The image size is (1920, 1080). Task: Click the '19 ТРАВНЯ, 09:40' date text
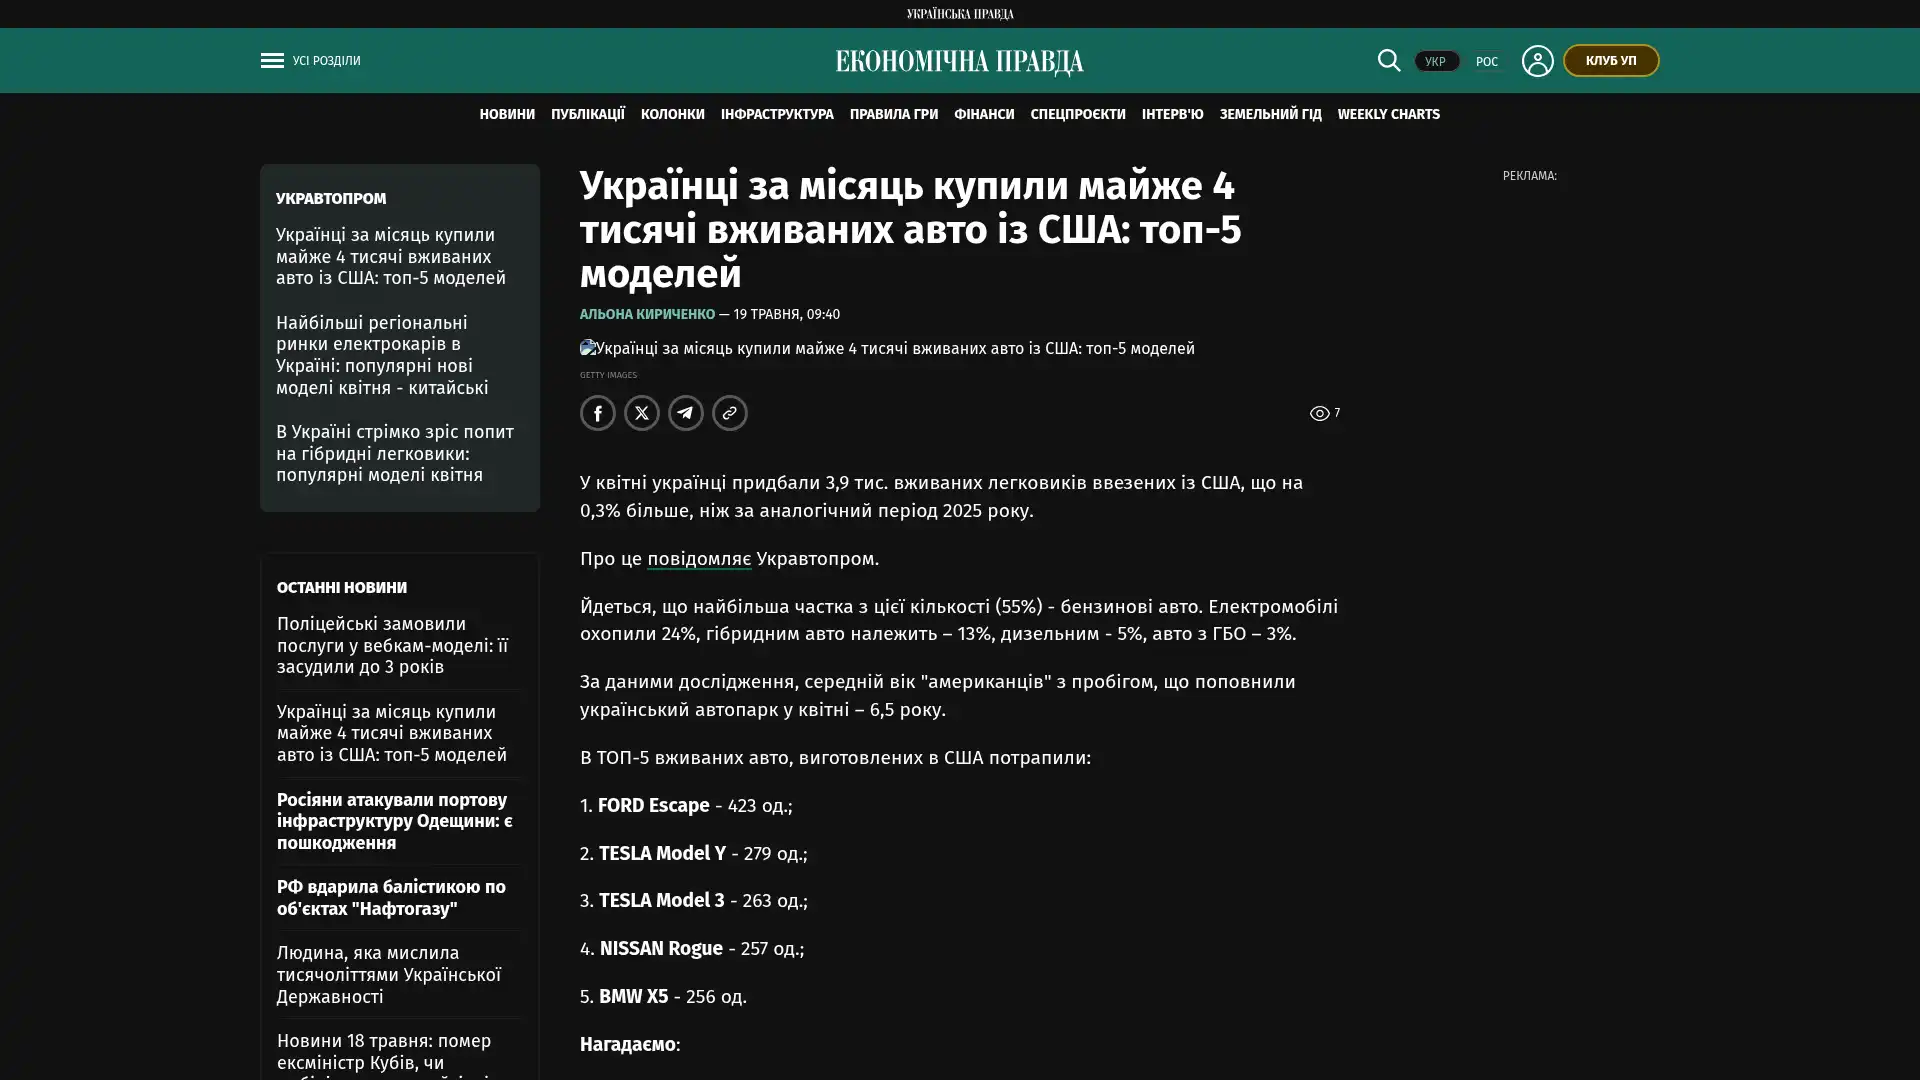point(786,314)
